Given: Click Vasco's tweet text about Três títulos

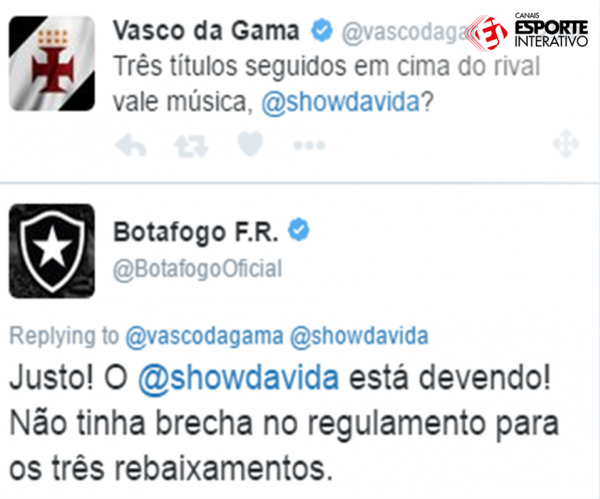Looking at the screenshot, I should pyautogui.click(x=326, y=83).
